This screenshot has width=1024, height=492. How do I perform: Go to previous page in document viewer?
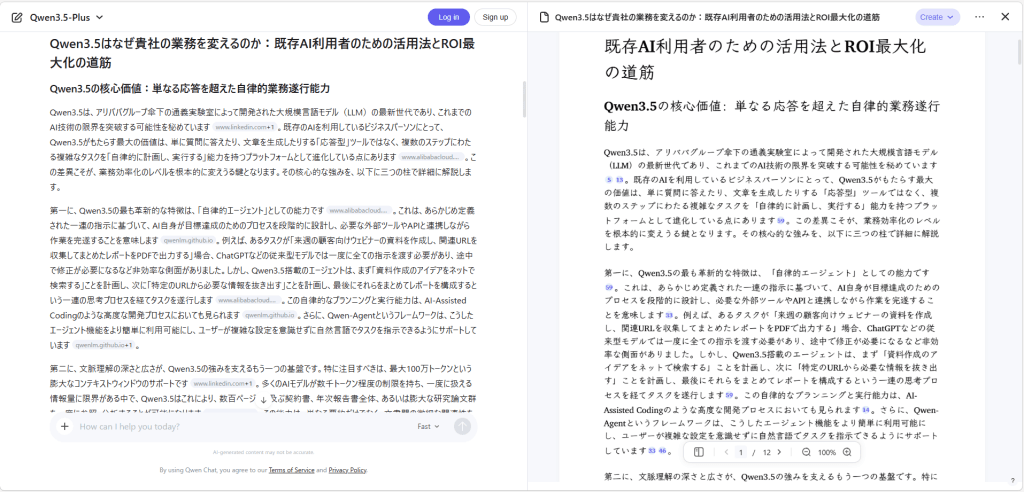[726, 452]
